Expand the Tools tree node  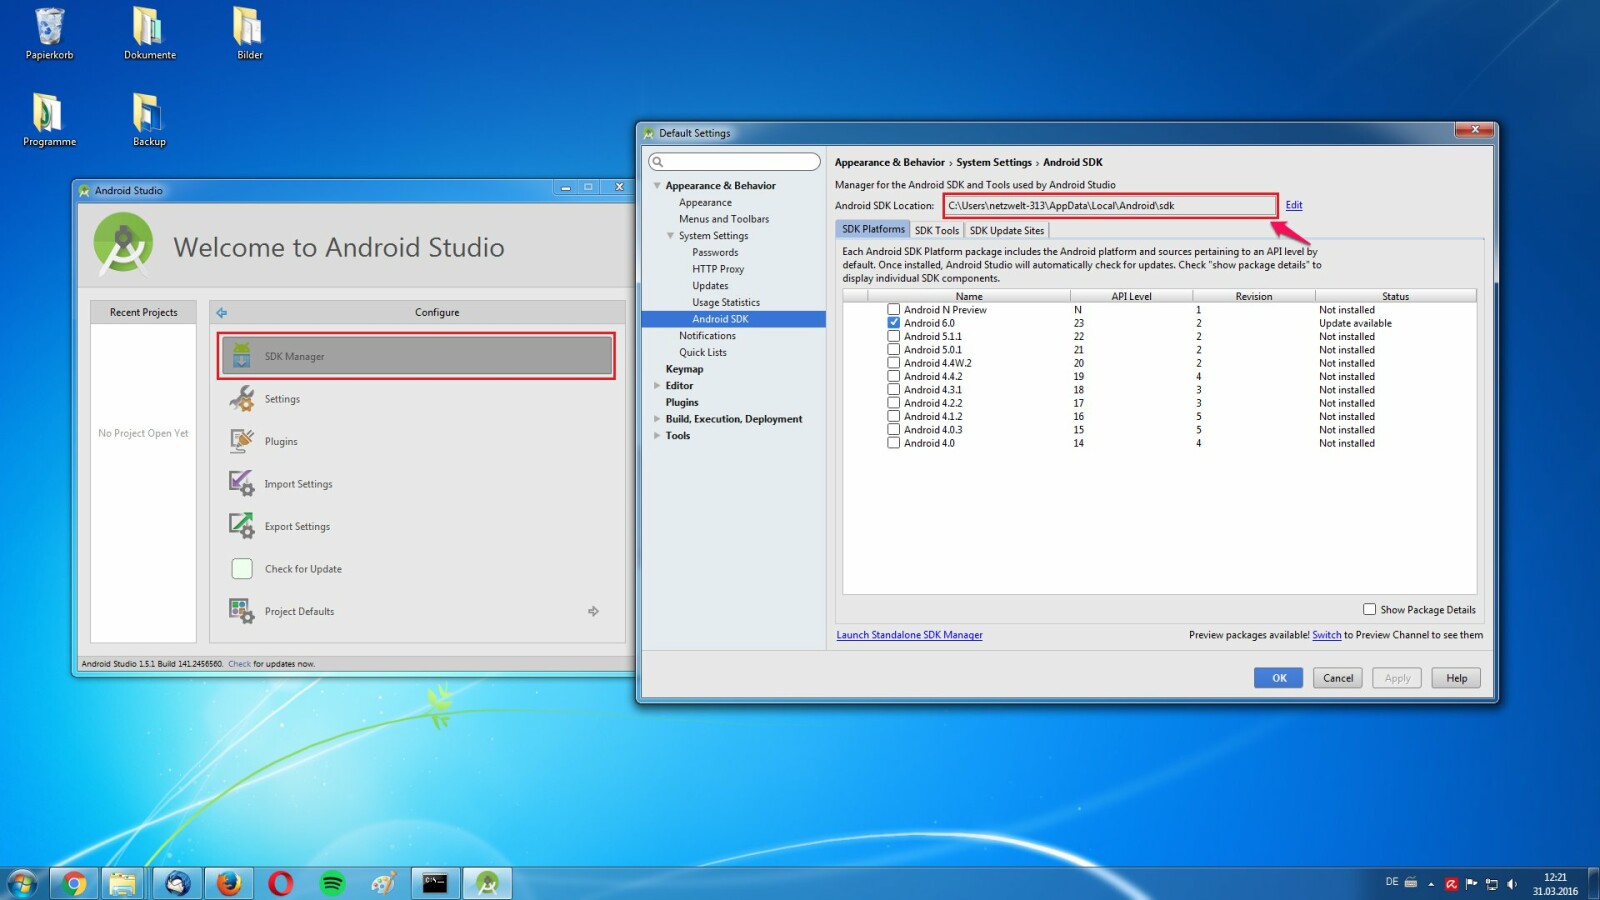tap(657, 436)
